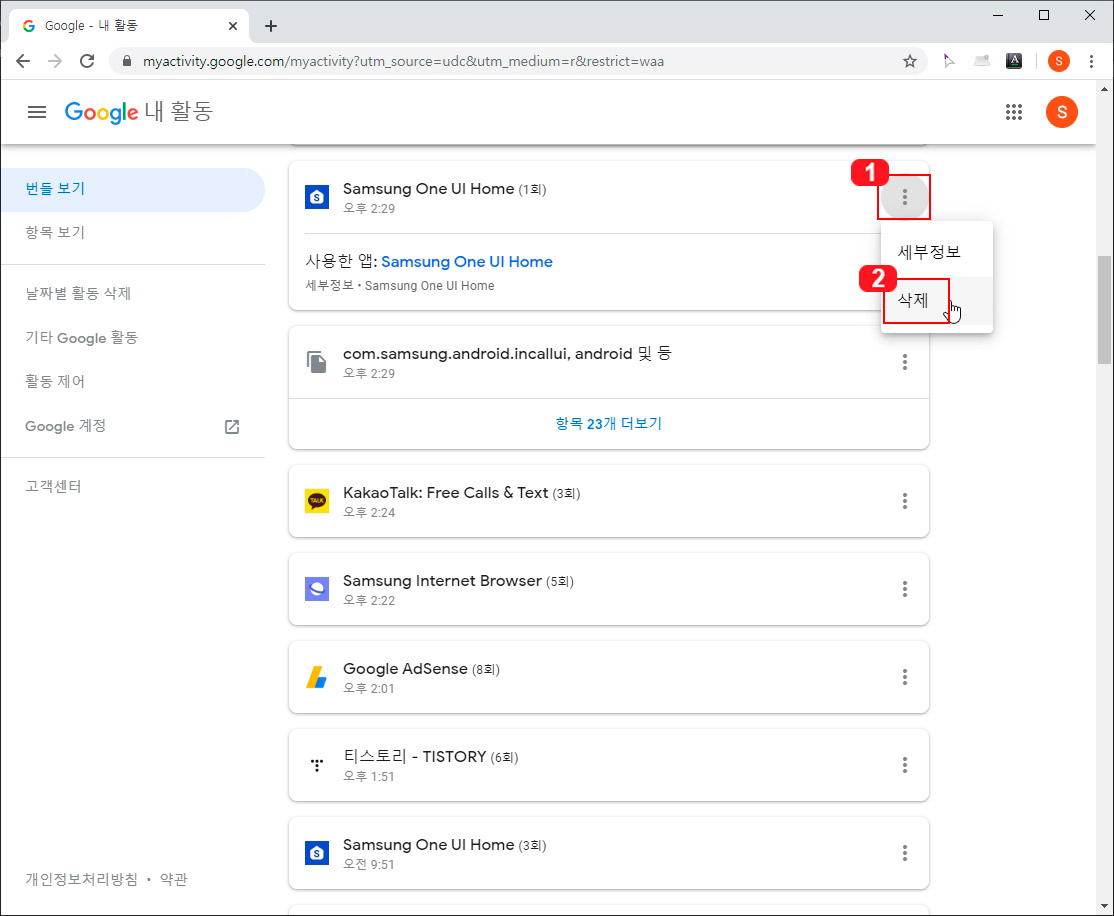The image size is (1114, 916).
Task: Select 세부정보 in the popup menu
Action: point(936,252)
